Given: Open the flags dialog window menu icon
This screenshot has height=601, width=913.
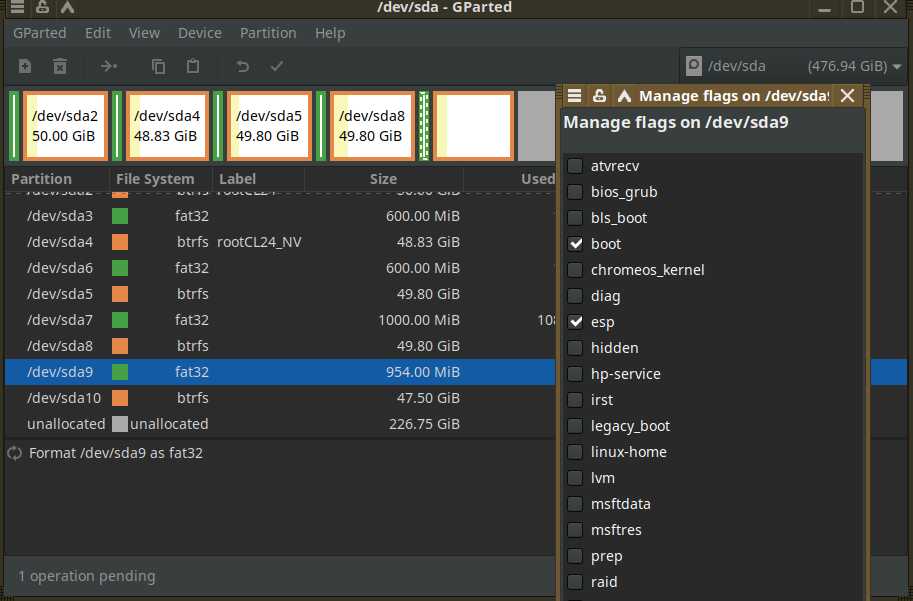Looking at the screenshot, I should tap(574, 96).
